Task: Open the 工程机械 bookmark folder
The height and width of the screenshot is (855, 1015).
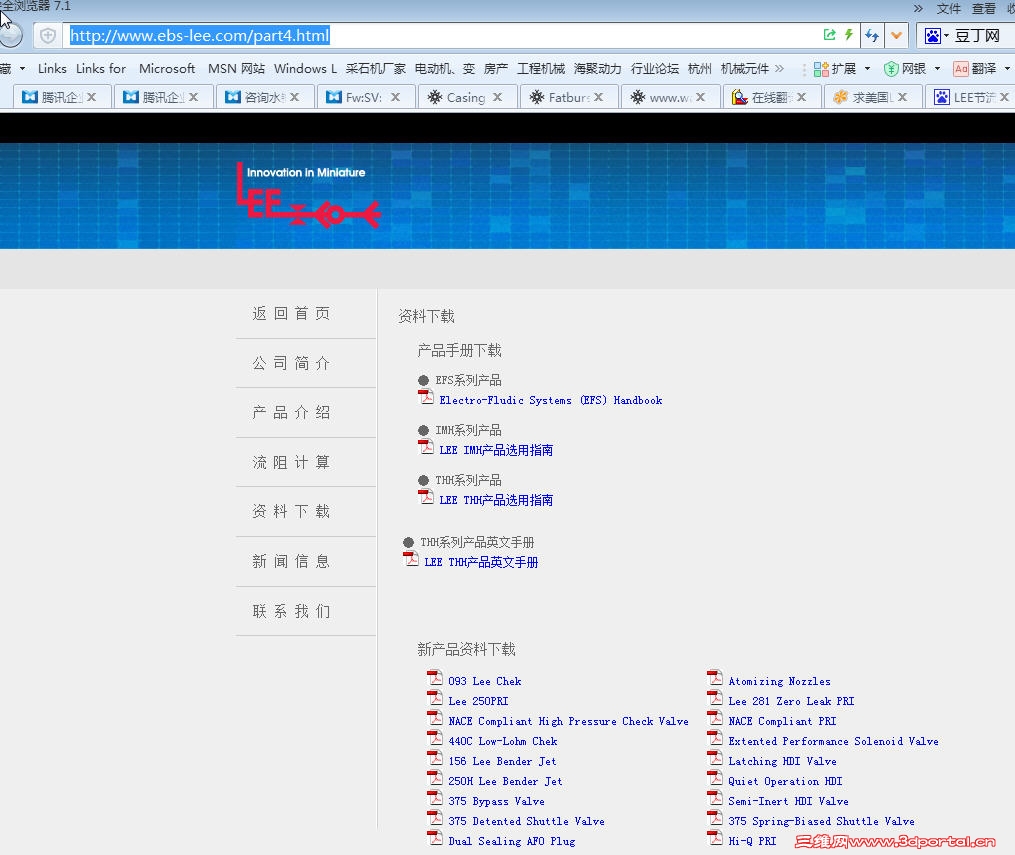Action: 541,69
